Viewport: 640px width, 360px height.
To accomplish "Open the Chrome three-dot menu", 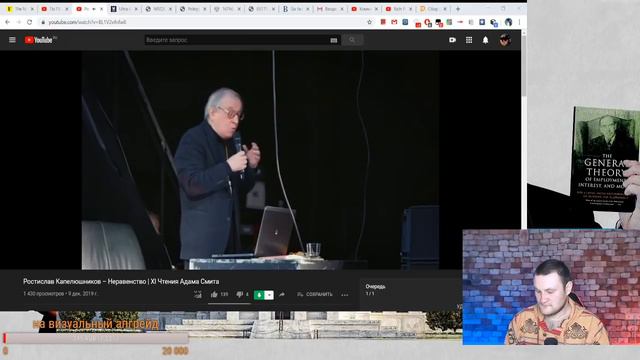I will (x=520, y=22).
